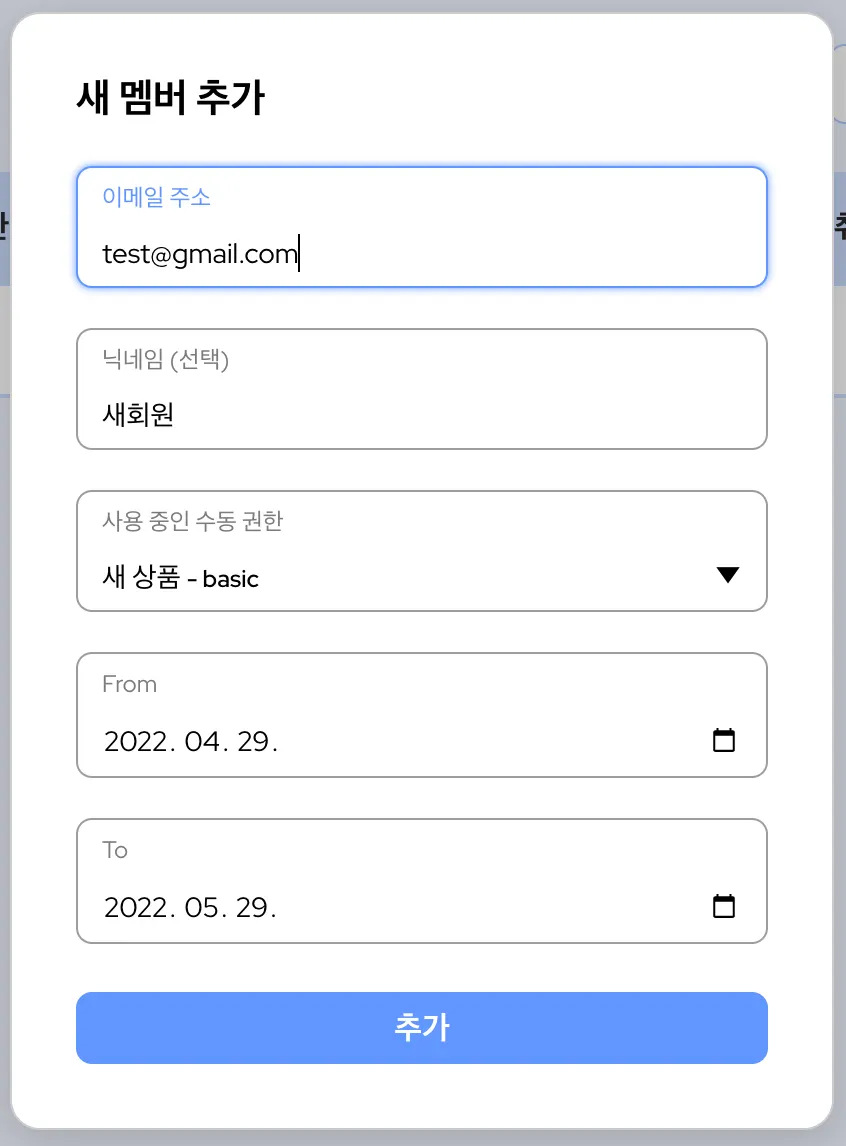Open the From date calendar picker icon
Viewport: 846px width, 1146px height.
(x=723, y=741)
